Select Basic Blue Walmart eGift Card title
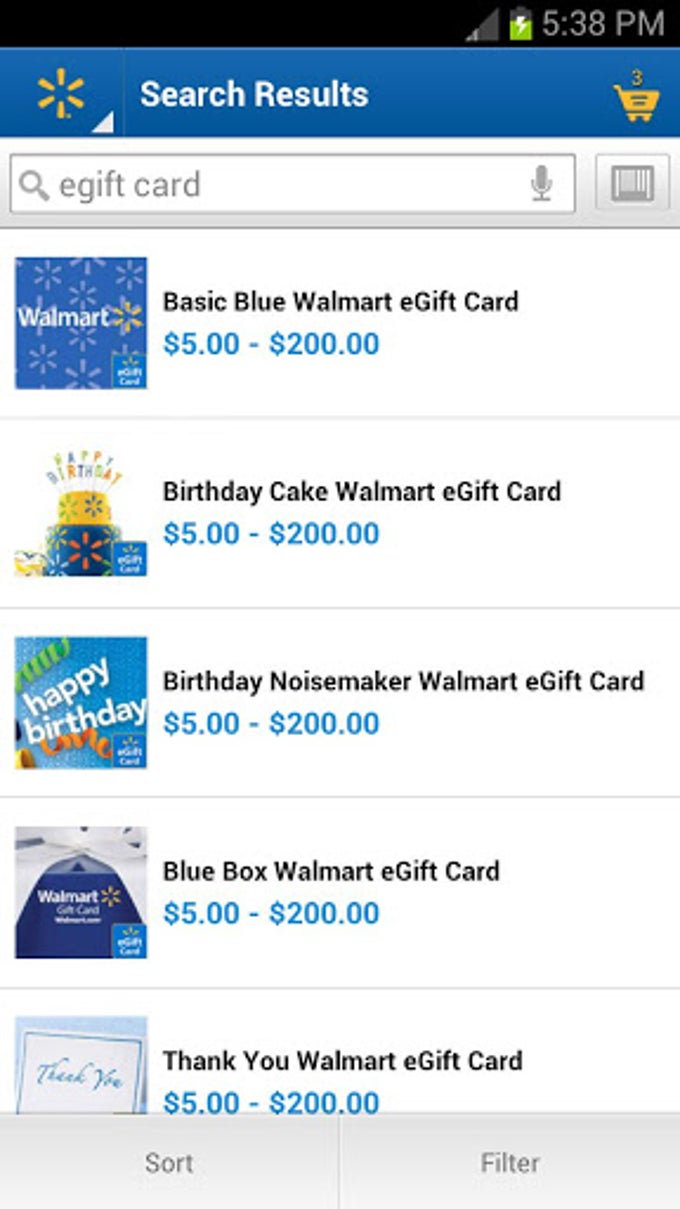Screen dimensions: 680x1209 [x=340, y=301]
